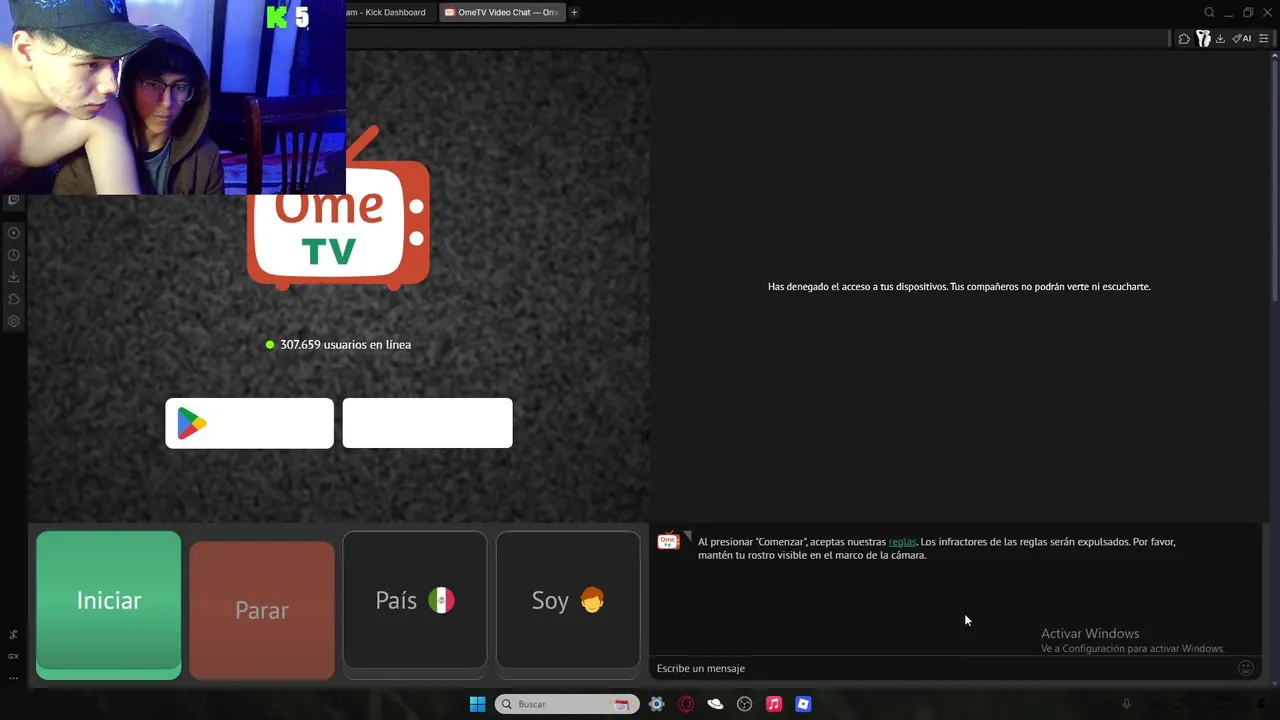Open the emoji picker in chat box
Viewport: 1280px width, 720px height.
(x=1246, y=668)
